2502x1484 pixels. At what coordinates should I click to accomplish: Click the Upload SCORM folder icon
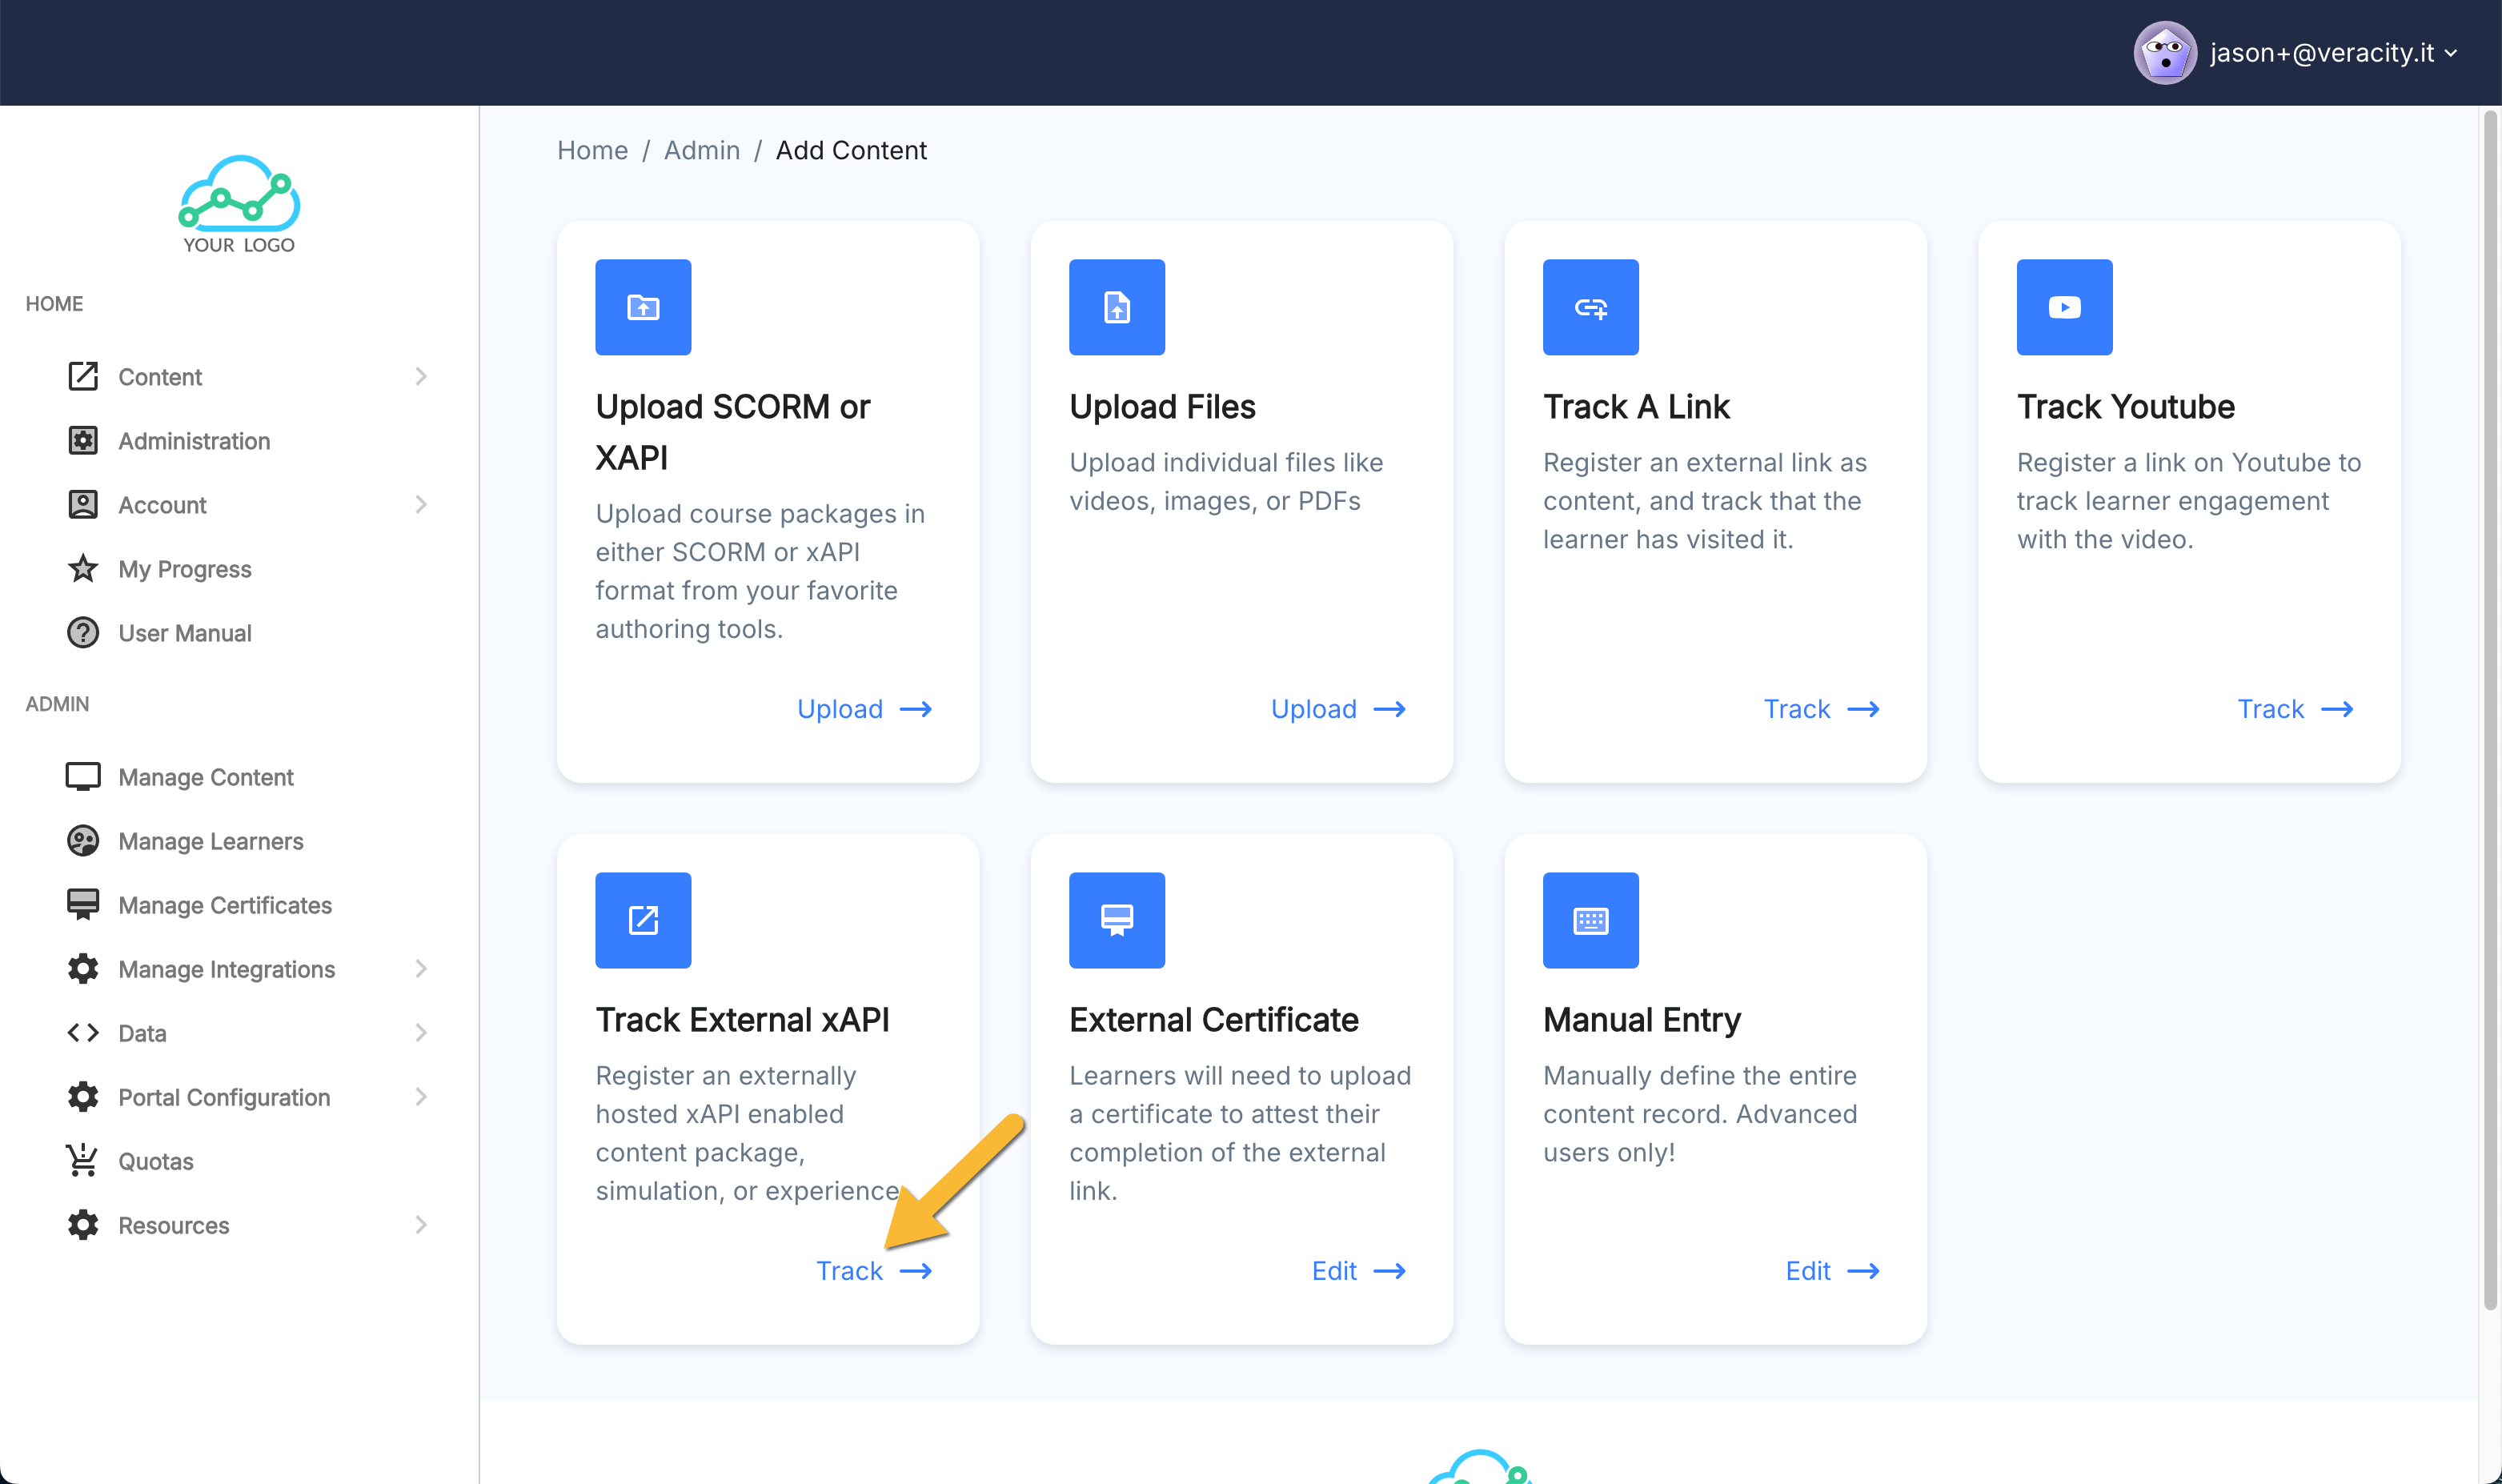643,307
